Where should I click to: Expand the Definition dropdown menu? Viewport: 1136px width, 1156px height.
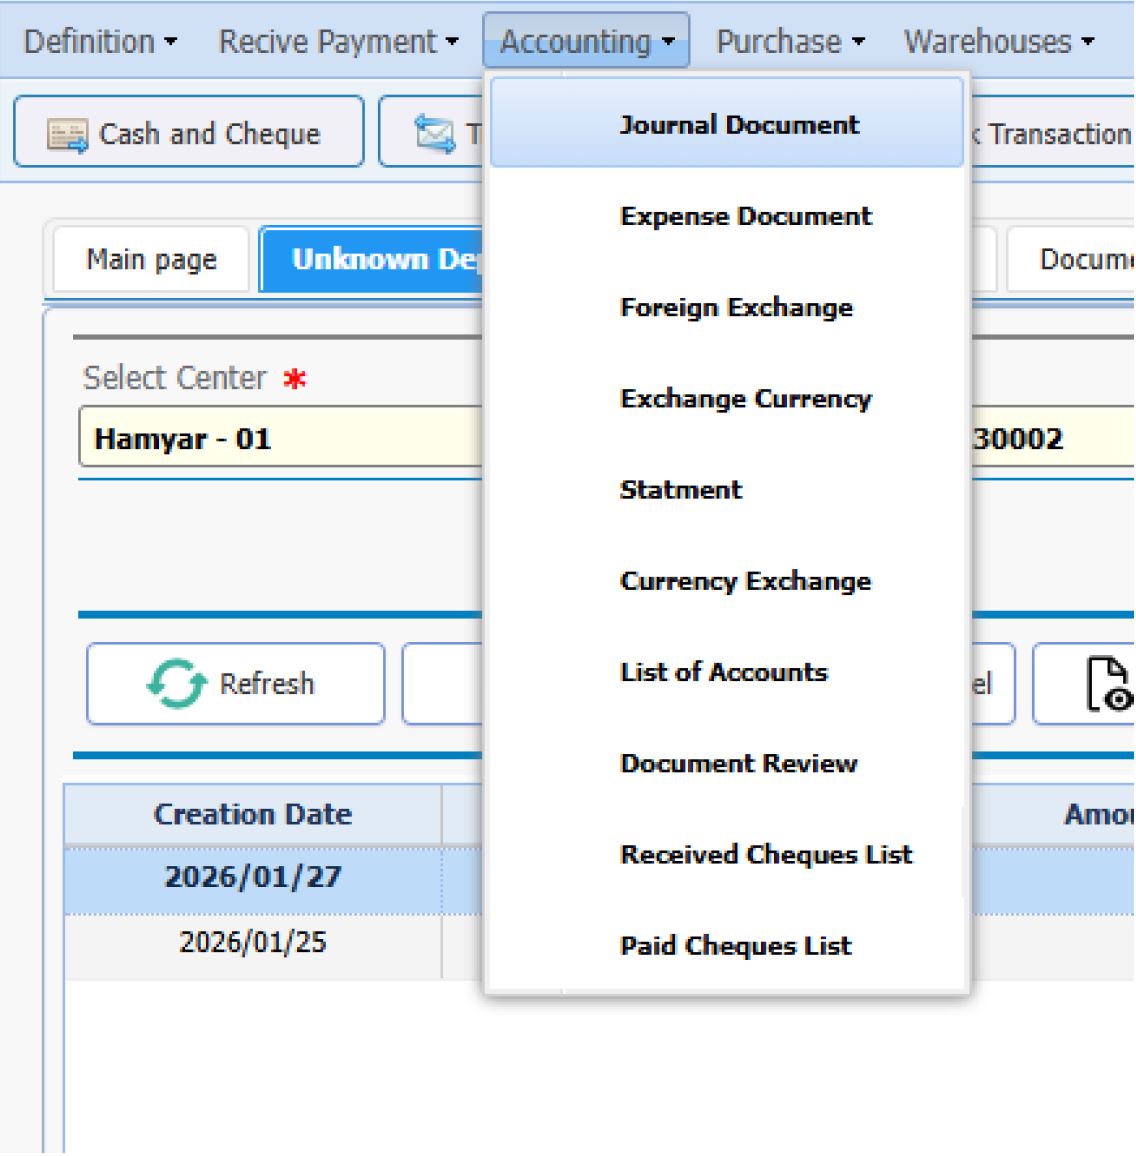pyautogui.click(x=100, y=42)
